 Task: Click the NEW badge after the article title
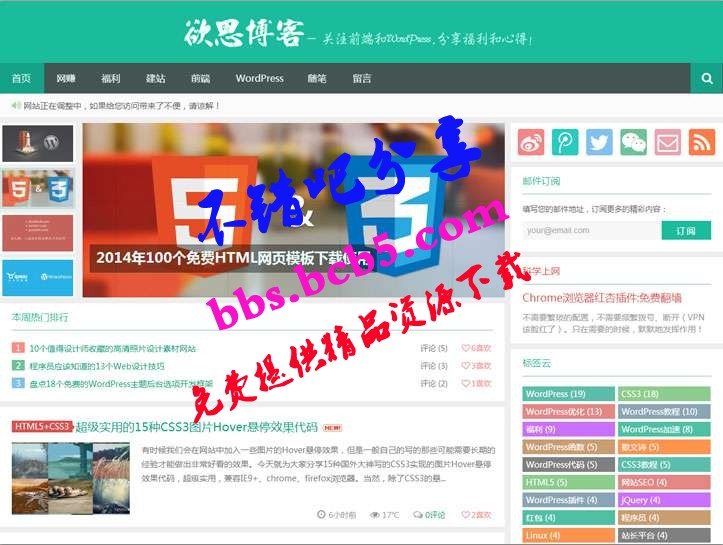tap(332, 427)
